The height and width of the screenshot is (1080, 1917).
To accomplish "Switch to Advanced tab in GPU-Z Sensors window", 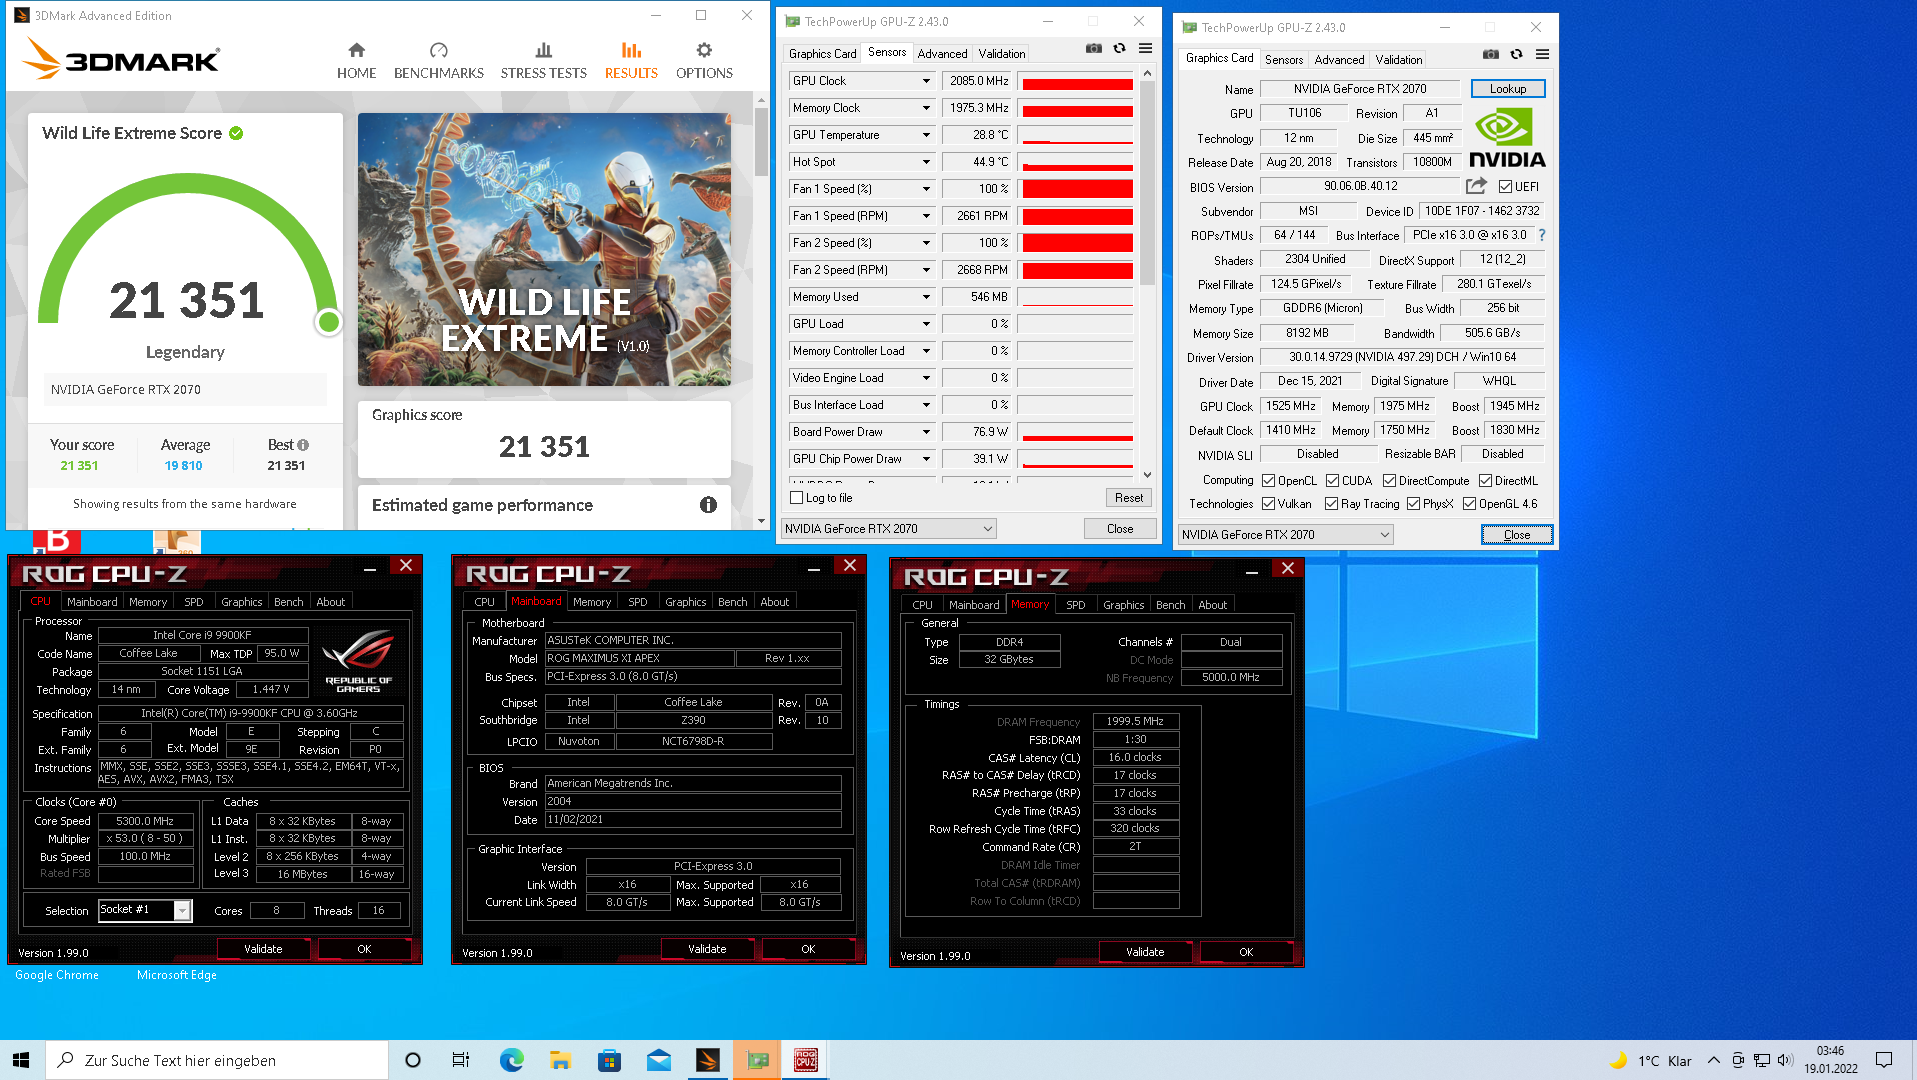I will point(942,54).
